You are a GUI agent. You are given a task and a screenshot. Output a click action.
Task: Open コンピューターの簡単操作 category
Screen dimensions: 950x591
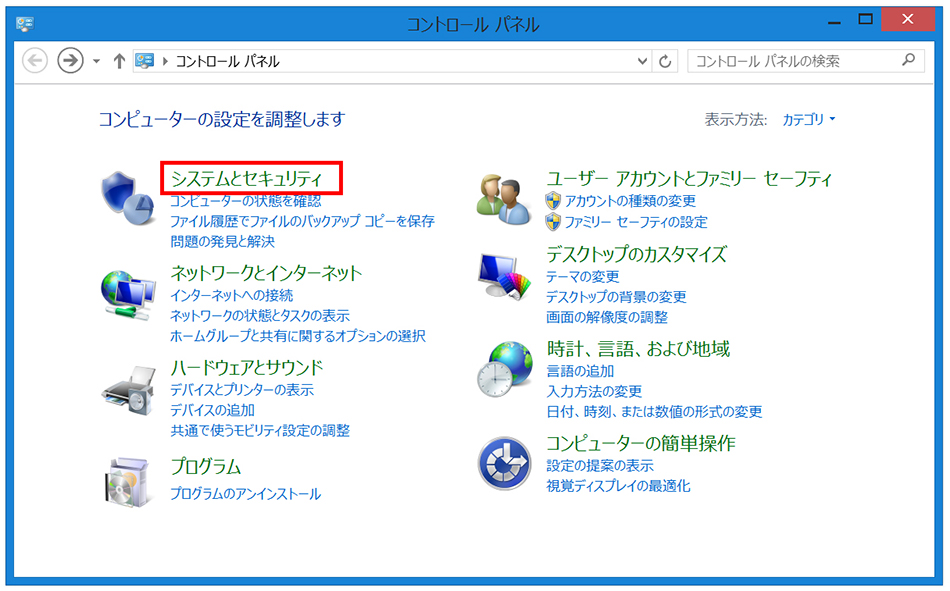click(640, 443)
